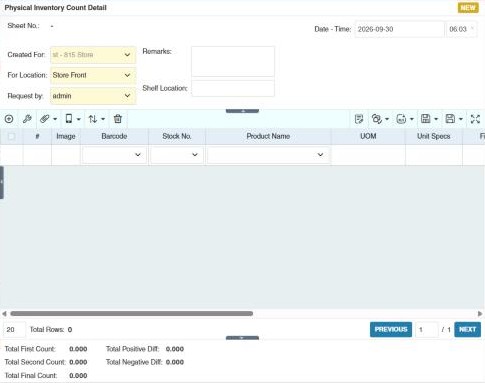Viewport: 485px width, 383px height.
Task: Open the Stock No. column dropdown
Action: pos(177,155)
